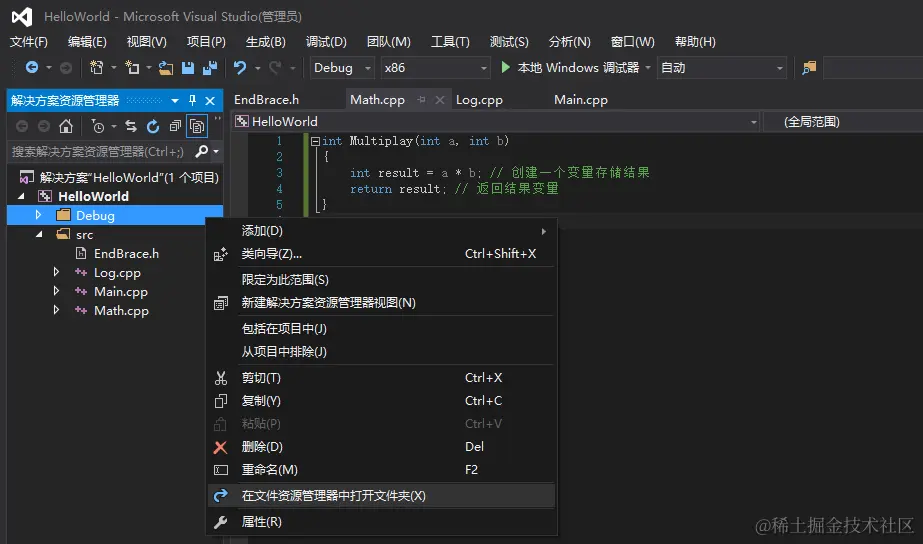Close the Math.cpp tab
This screenshot has height=544, width=923.
point(440,100)
